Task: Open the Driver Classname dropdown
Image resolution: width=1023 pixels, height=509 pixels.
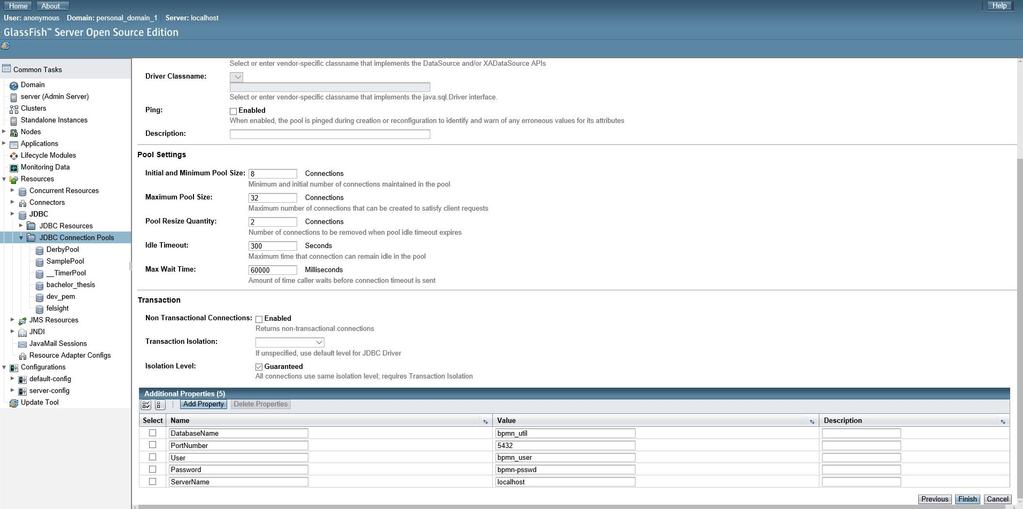Action: tap(237, 77)
